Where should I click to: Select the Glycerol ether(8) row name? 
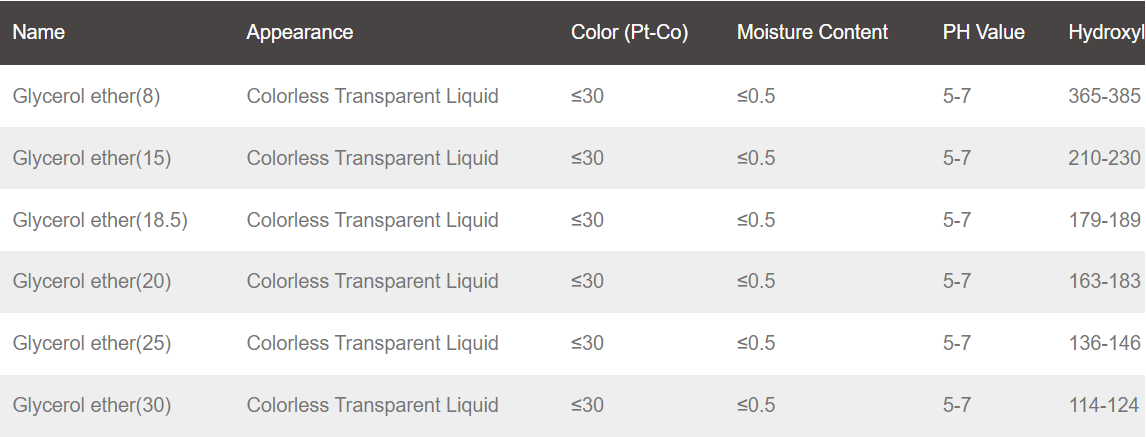click(86, 96)
